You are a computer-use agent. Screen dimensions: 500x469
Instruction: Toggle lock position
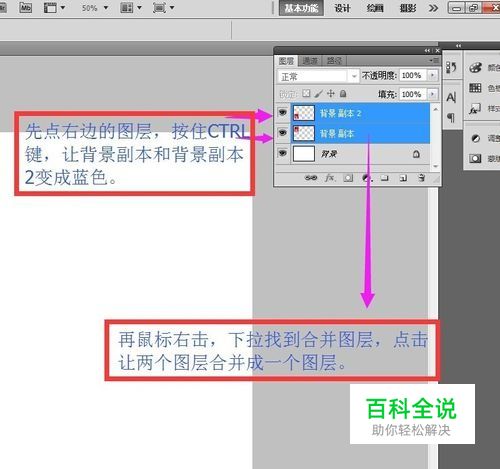point(331,94)
